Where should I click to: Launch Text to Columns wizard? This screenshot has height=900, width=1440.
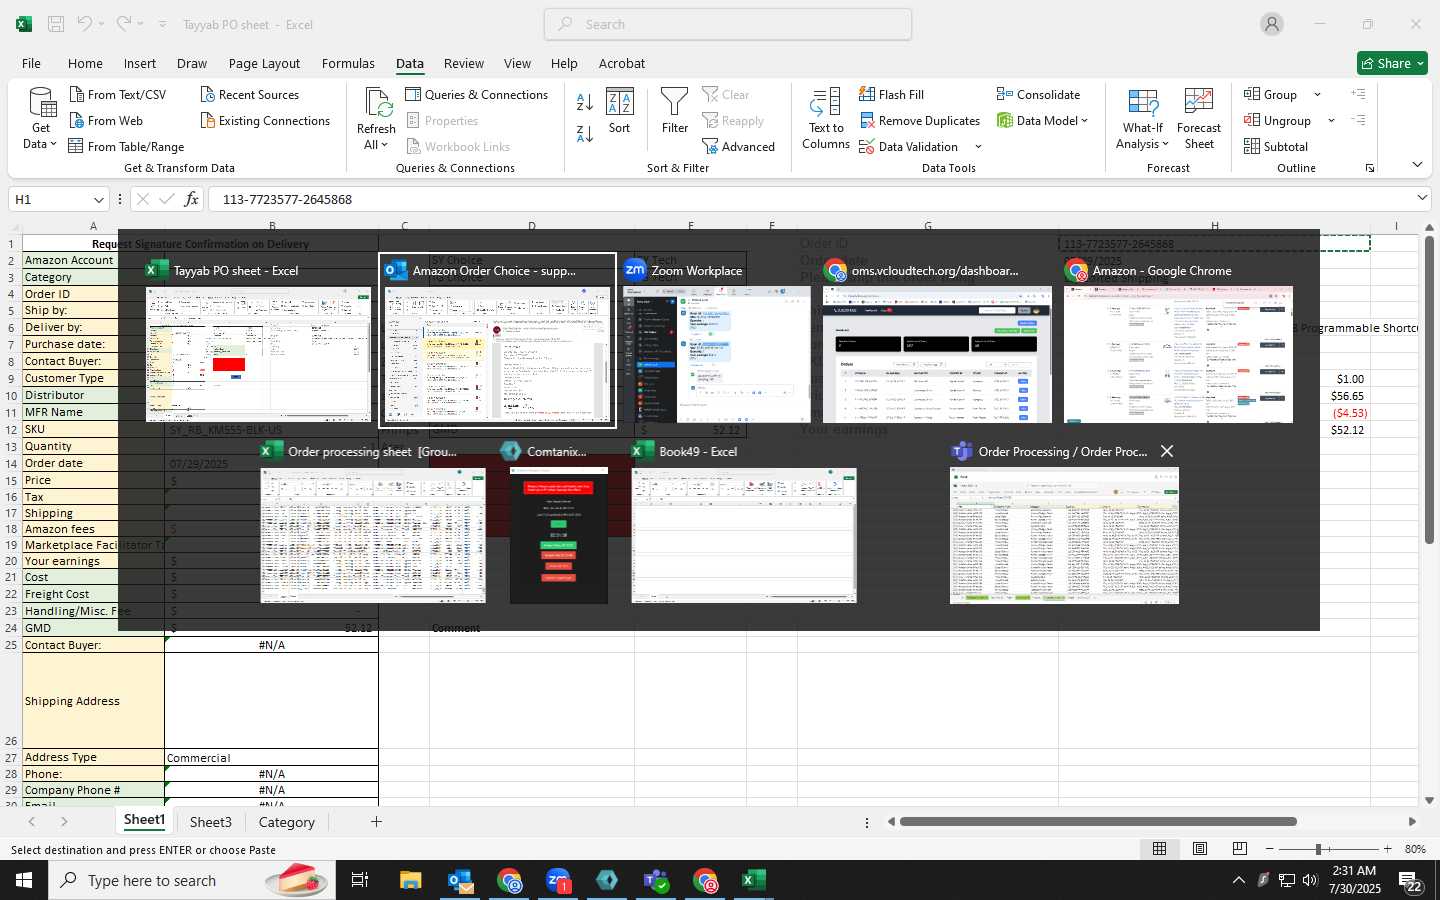tap(826, 118)
